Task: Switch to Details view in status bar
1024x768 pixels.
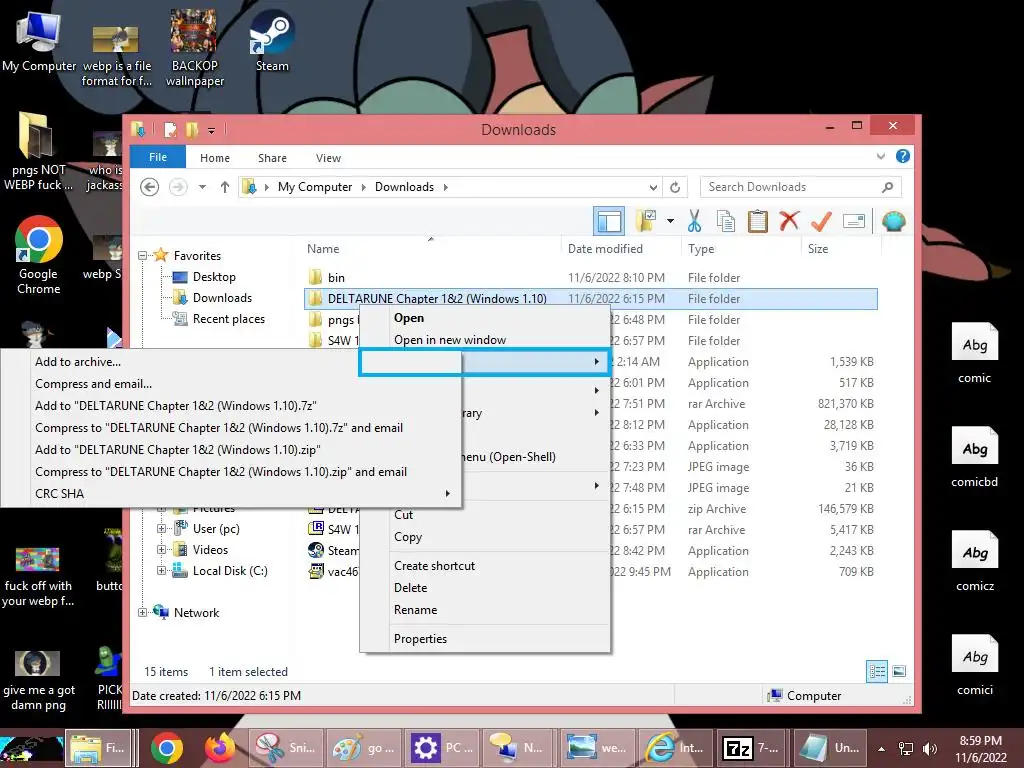Action: coord(876,671)
